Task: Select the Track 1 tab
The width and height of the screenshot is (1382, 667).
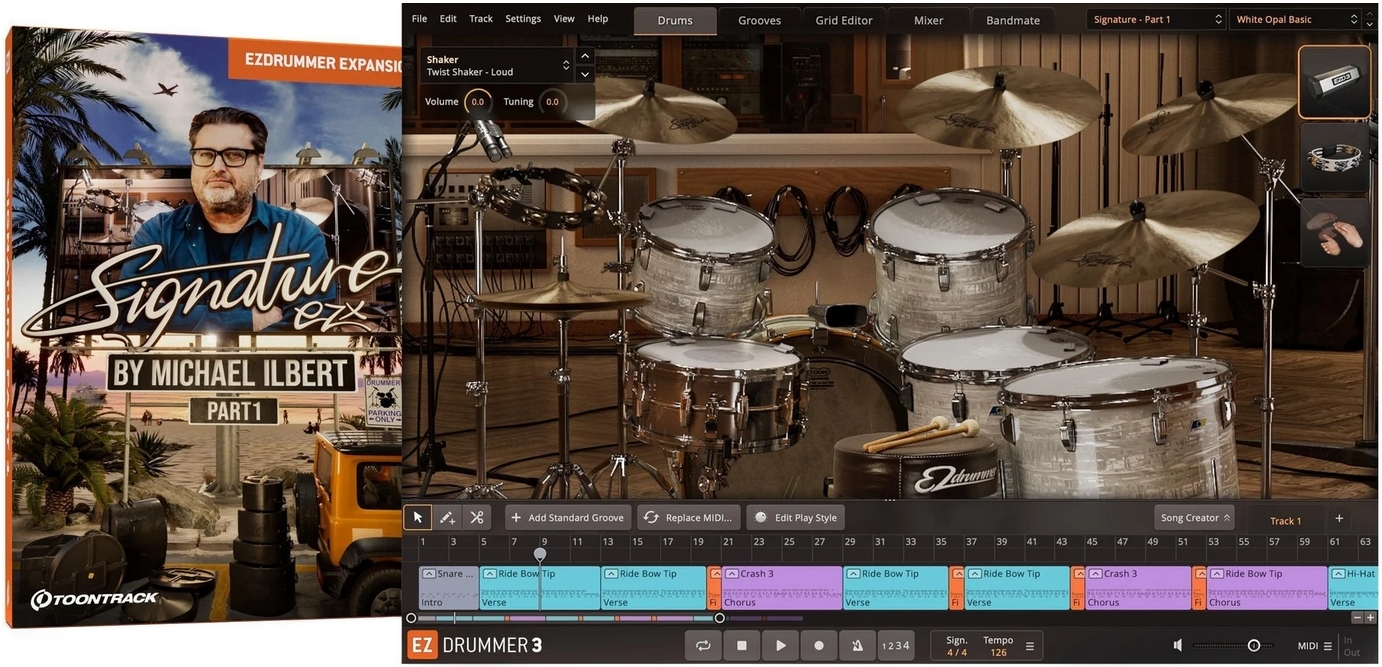Action: point(1285,520)
